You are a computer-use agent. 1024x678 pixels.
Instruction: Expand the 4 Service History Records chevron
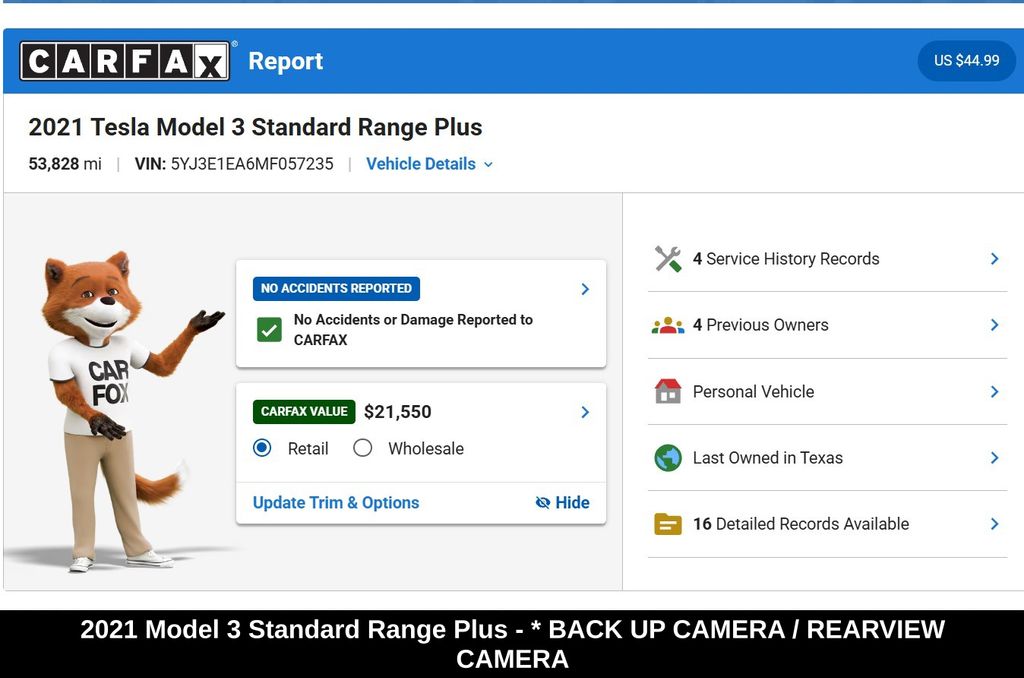click(994, 259)
